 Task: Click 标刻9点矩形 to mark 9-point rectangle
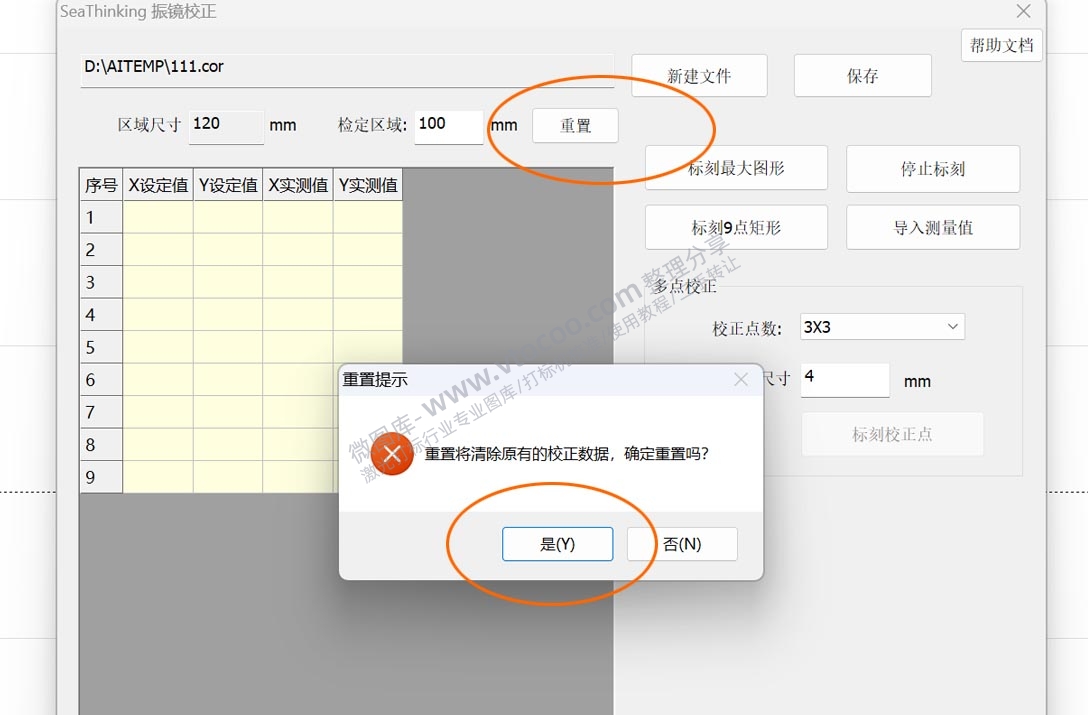click(x=736, y=227)
